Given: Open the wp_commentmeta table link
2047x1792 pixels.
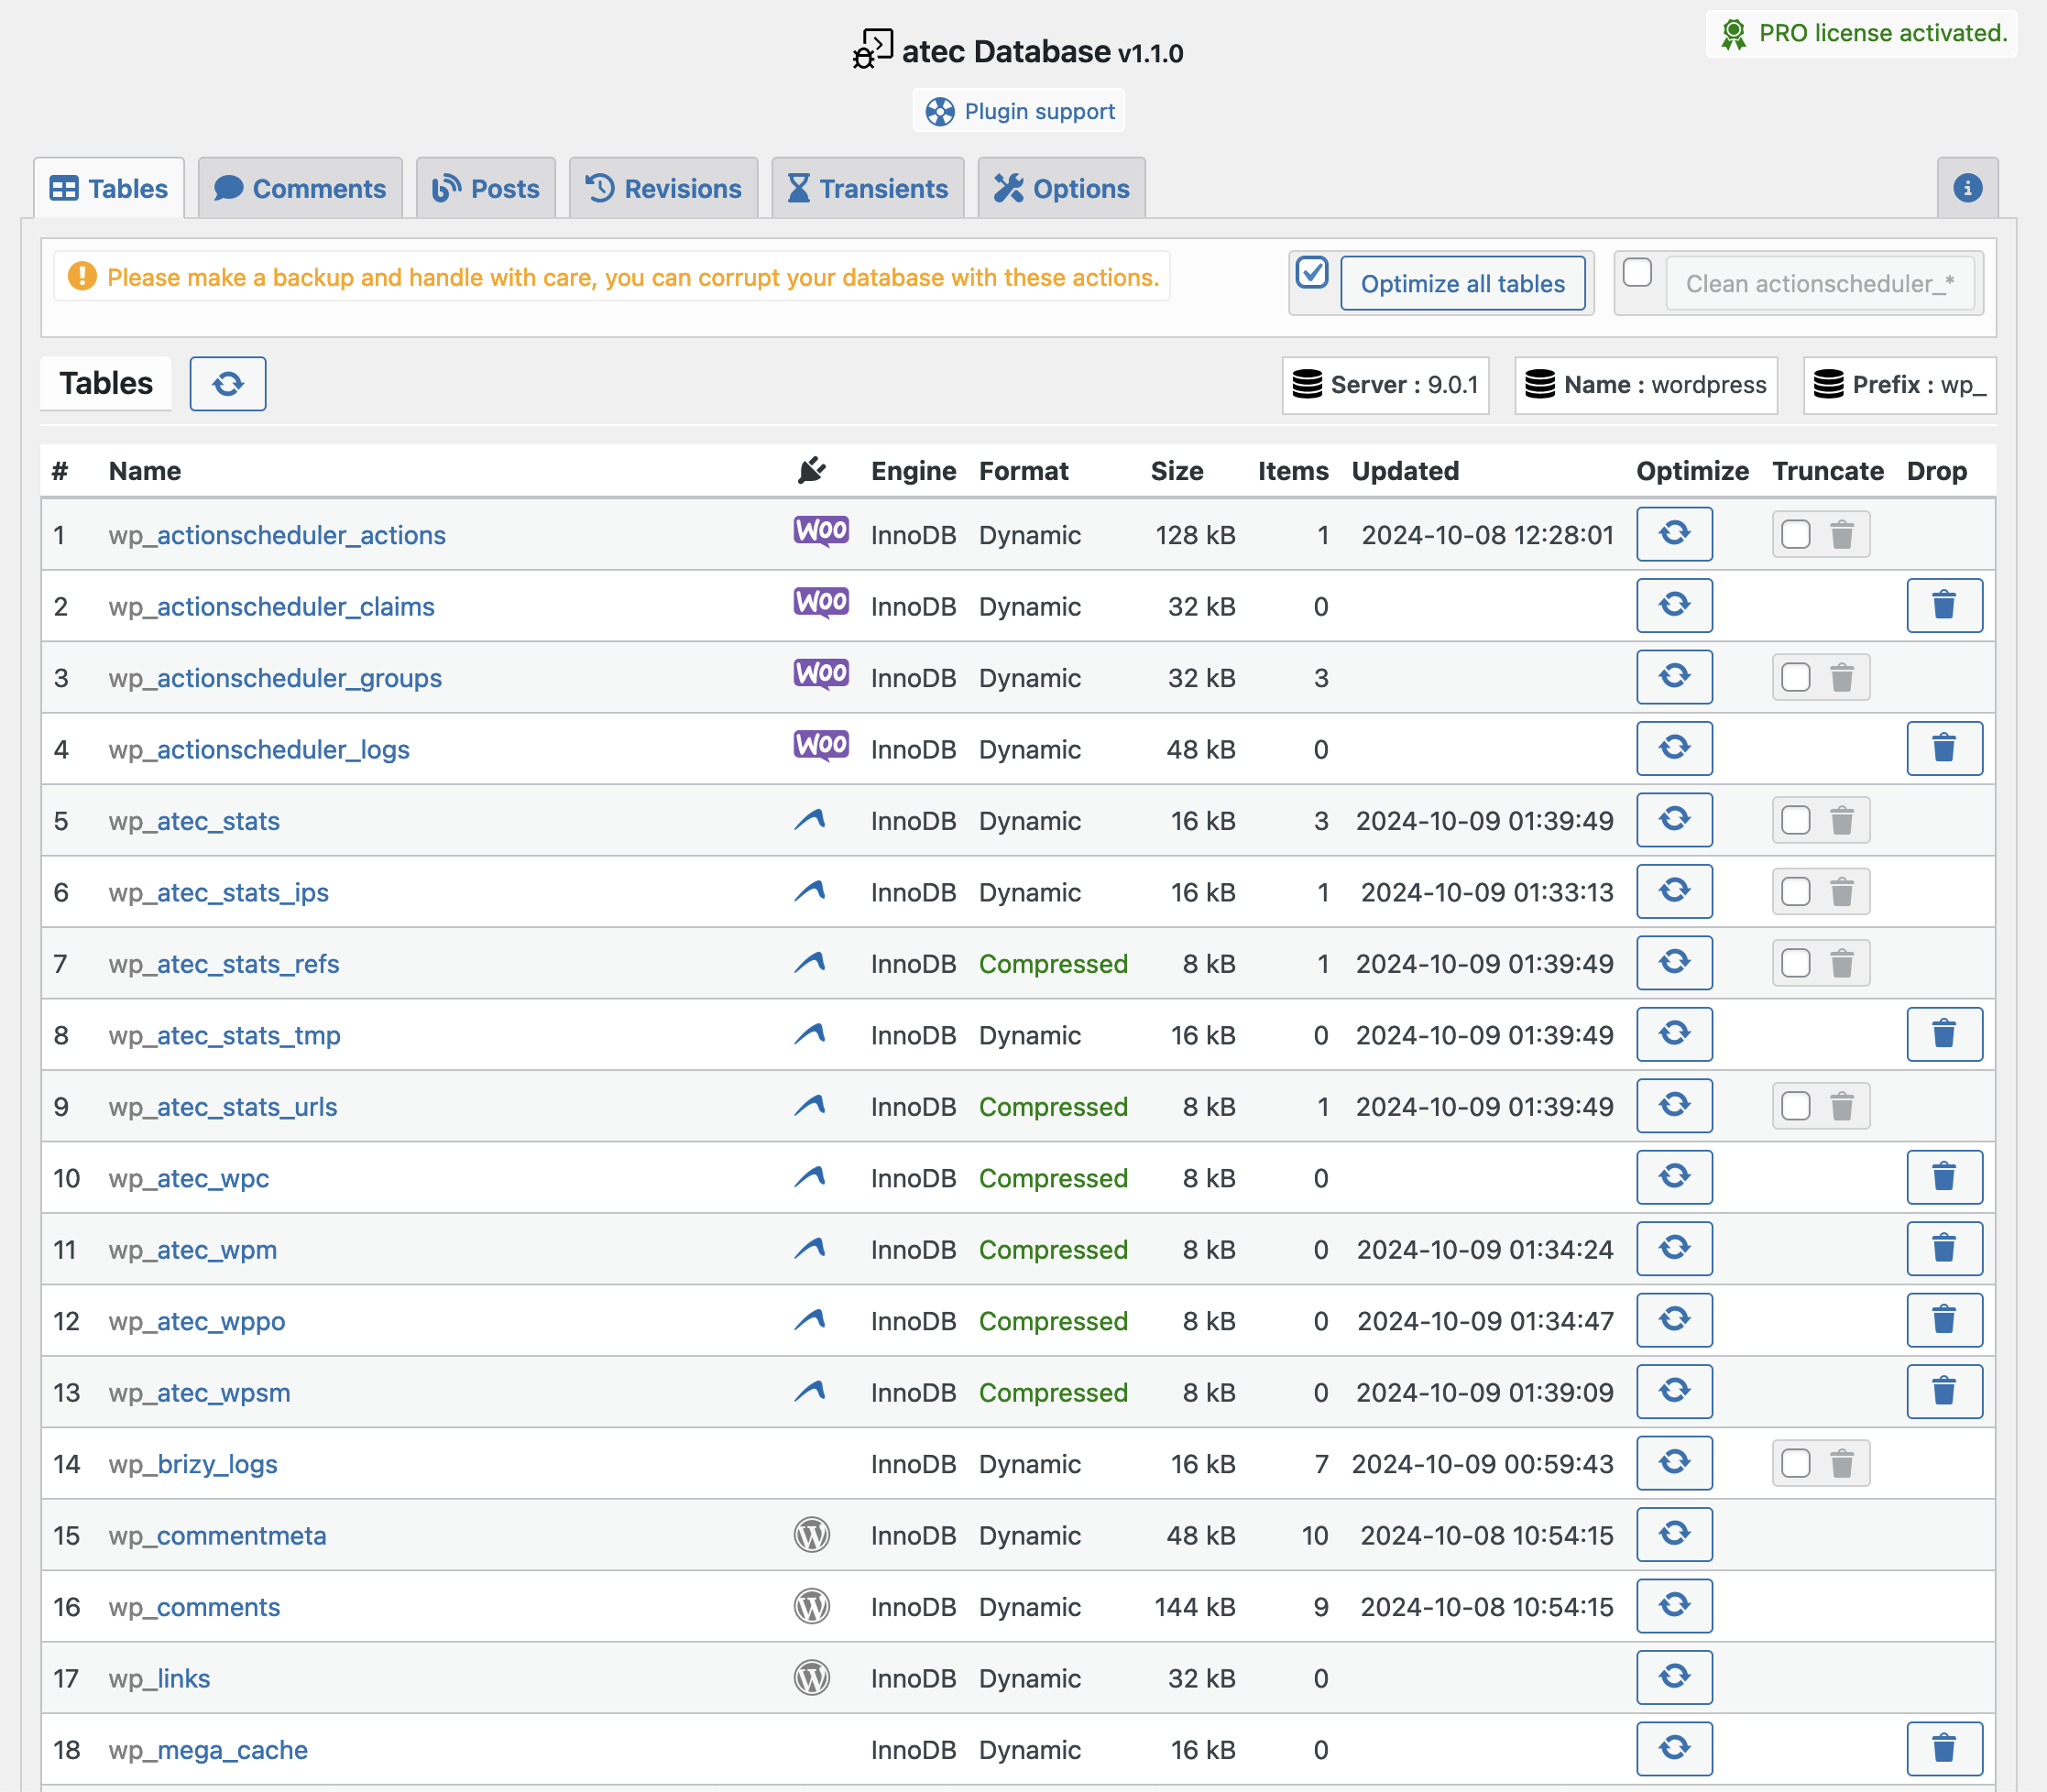Looking at the screenshot, I should click(217, 1535).
